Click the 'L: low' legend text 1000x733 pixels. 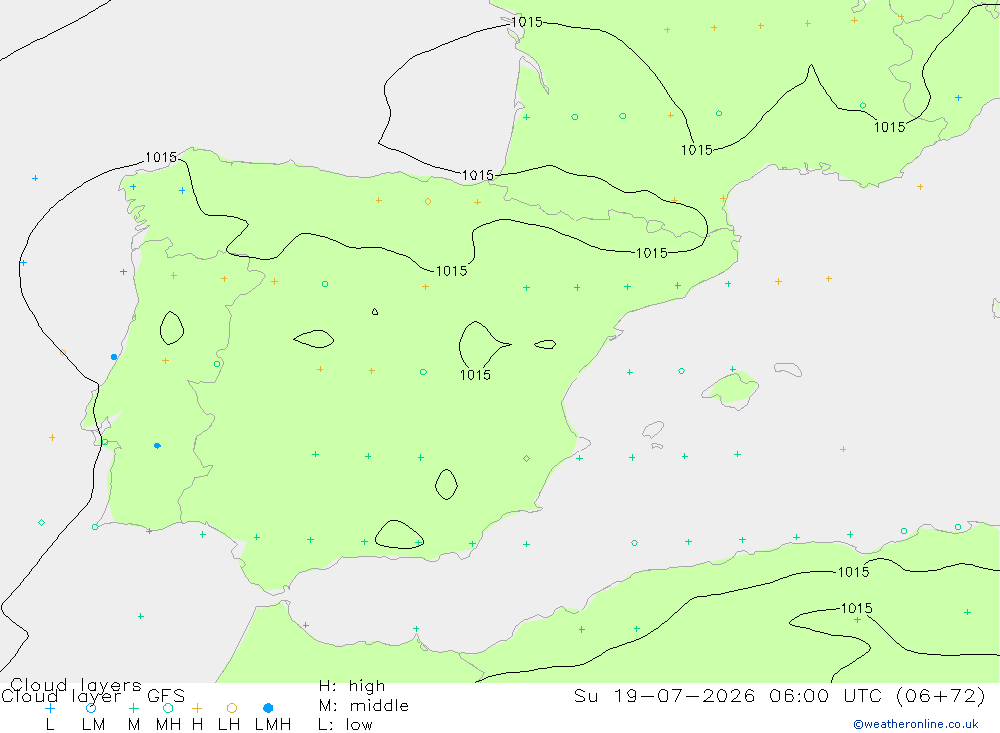click(x=345, y=725)
